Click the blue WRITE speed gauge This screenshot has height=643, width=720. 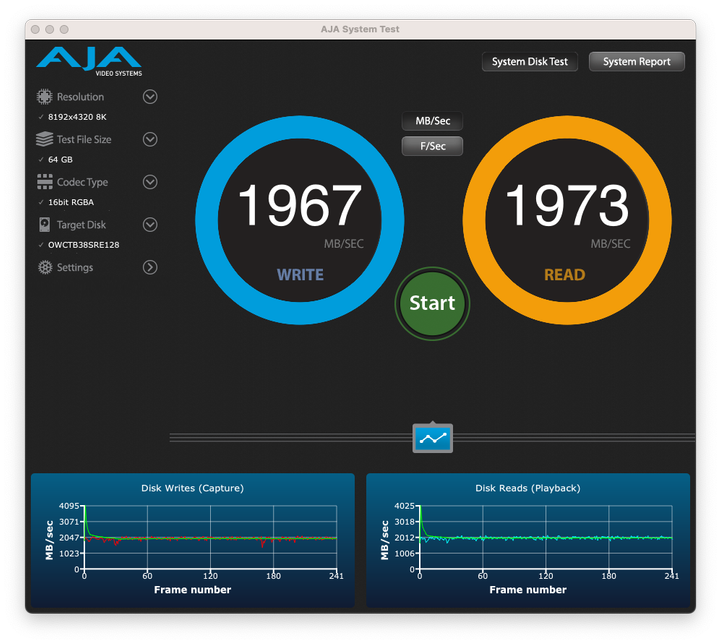click(299, 207)
